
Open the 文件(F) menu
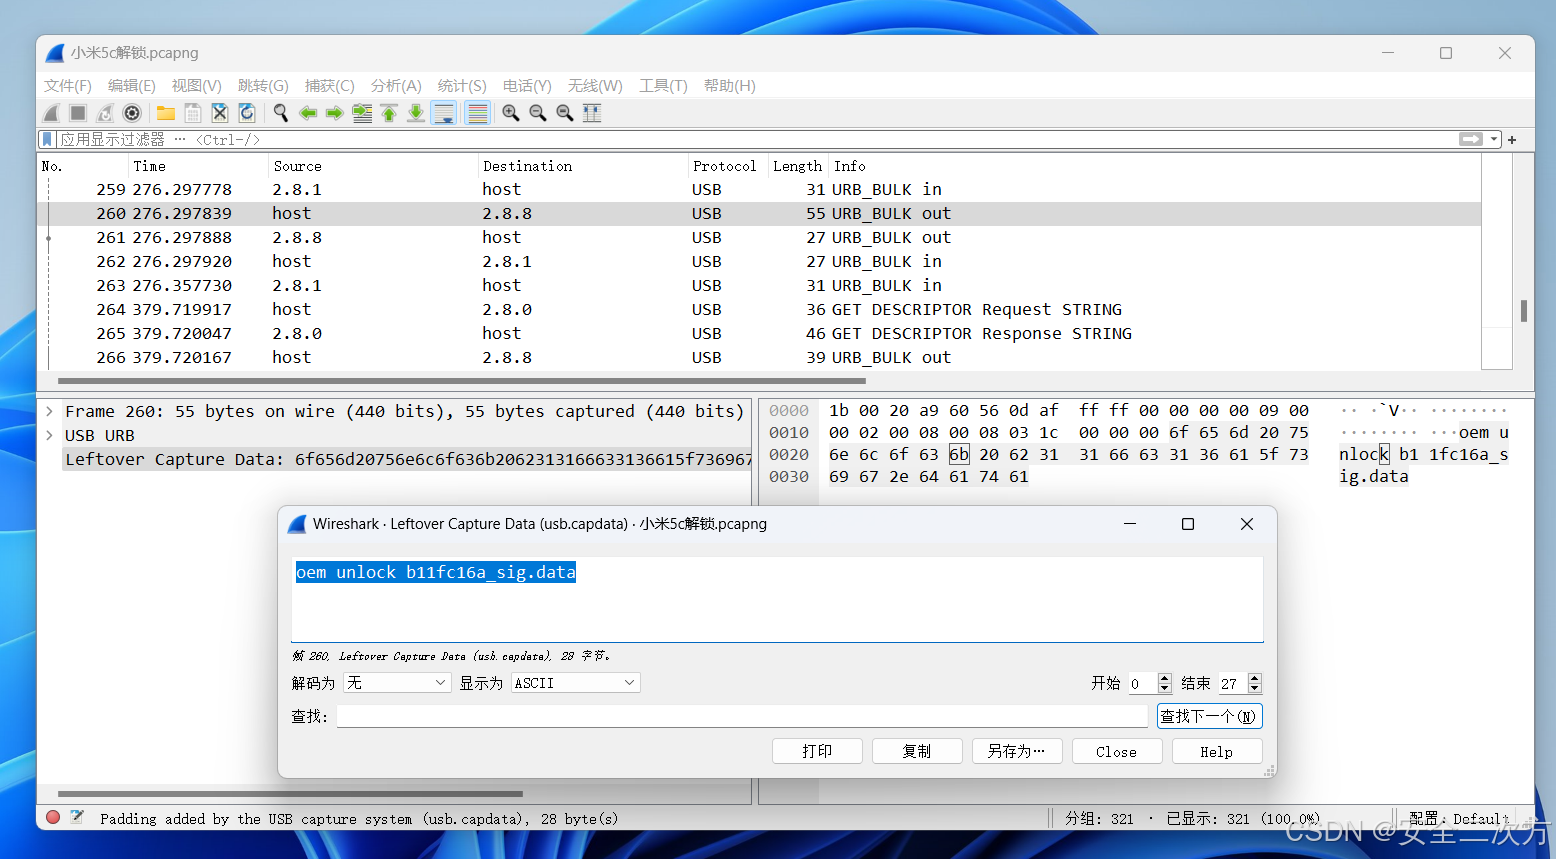click(x=68, y=86)
